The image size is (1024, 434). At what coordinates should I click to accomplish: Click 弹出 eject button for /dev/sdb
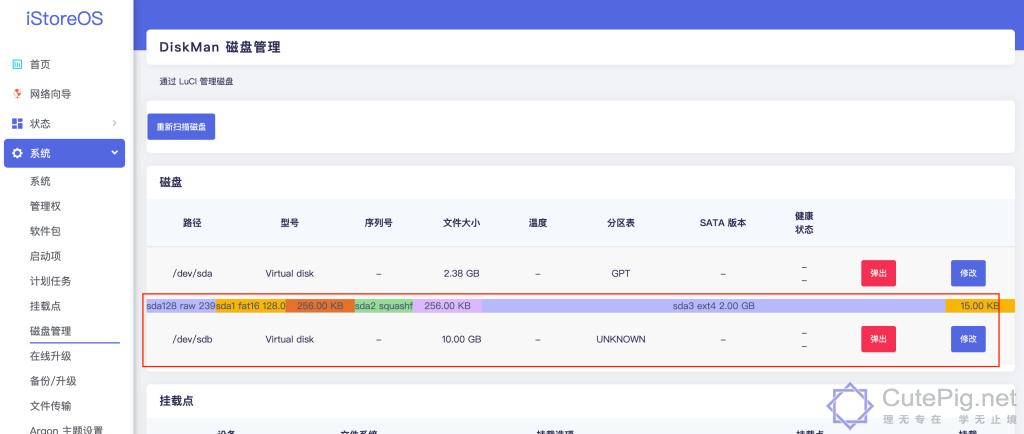[878, 339]
